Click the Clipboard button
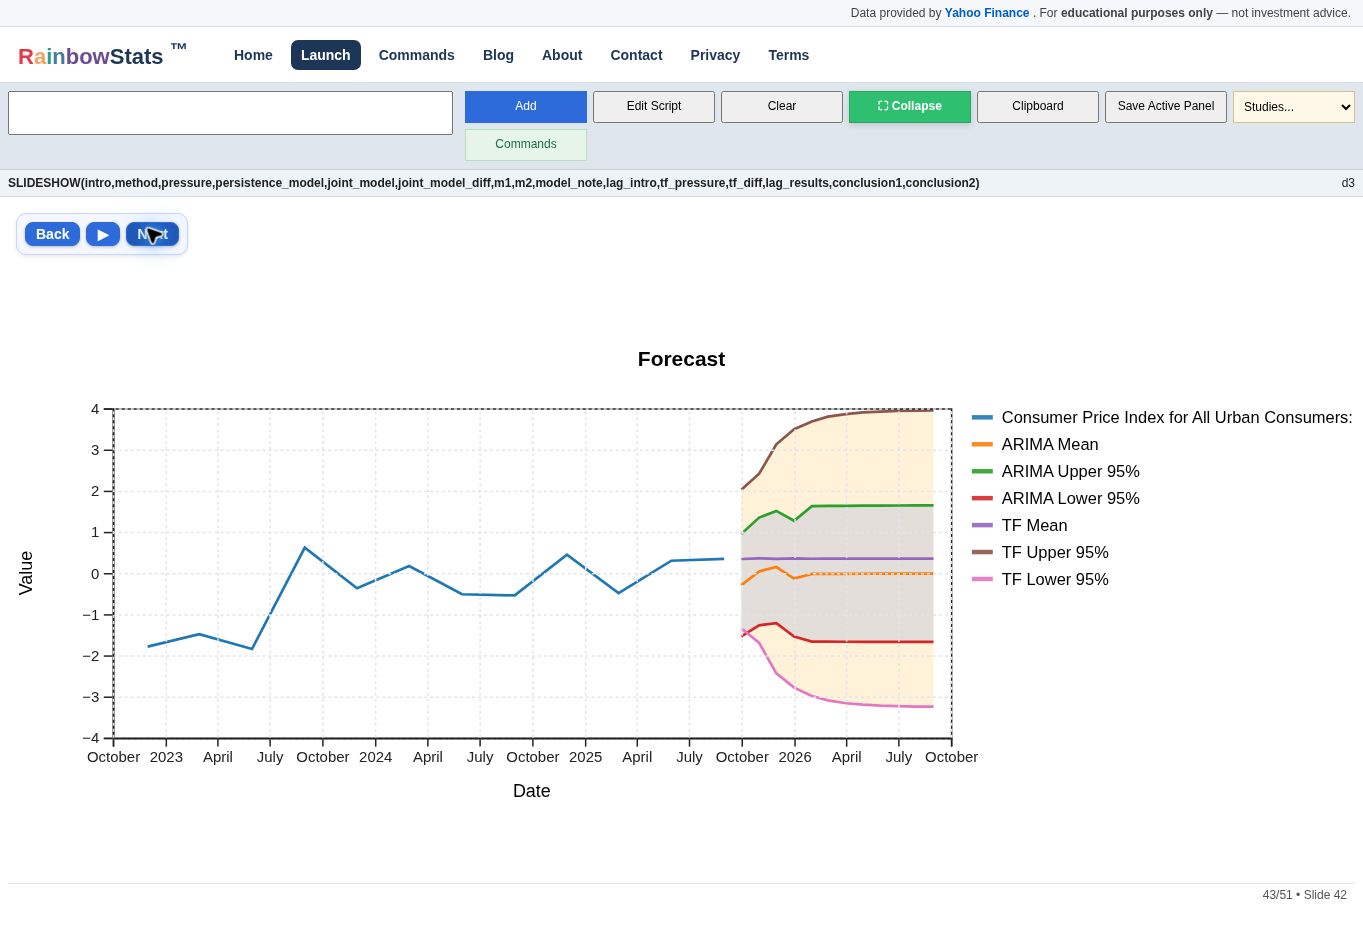Screen dimensions: 1363x936 1038,106
